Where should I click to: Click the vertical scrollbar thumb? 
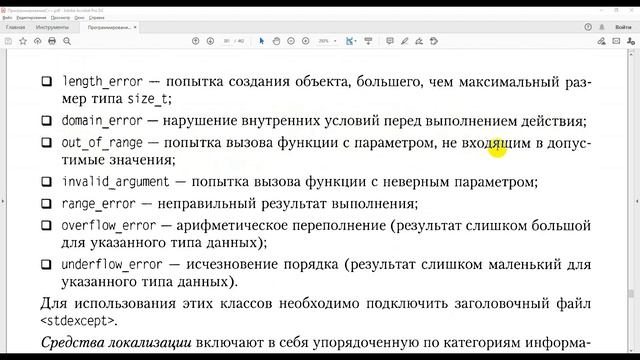[x=631, y=293]
